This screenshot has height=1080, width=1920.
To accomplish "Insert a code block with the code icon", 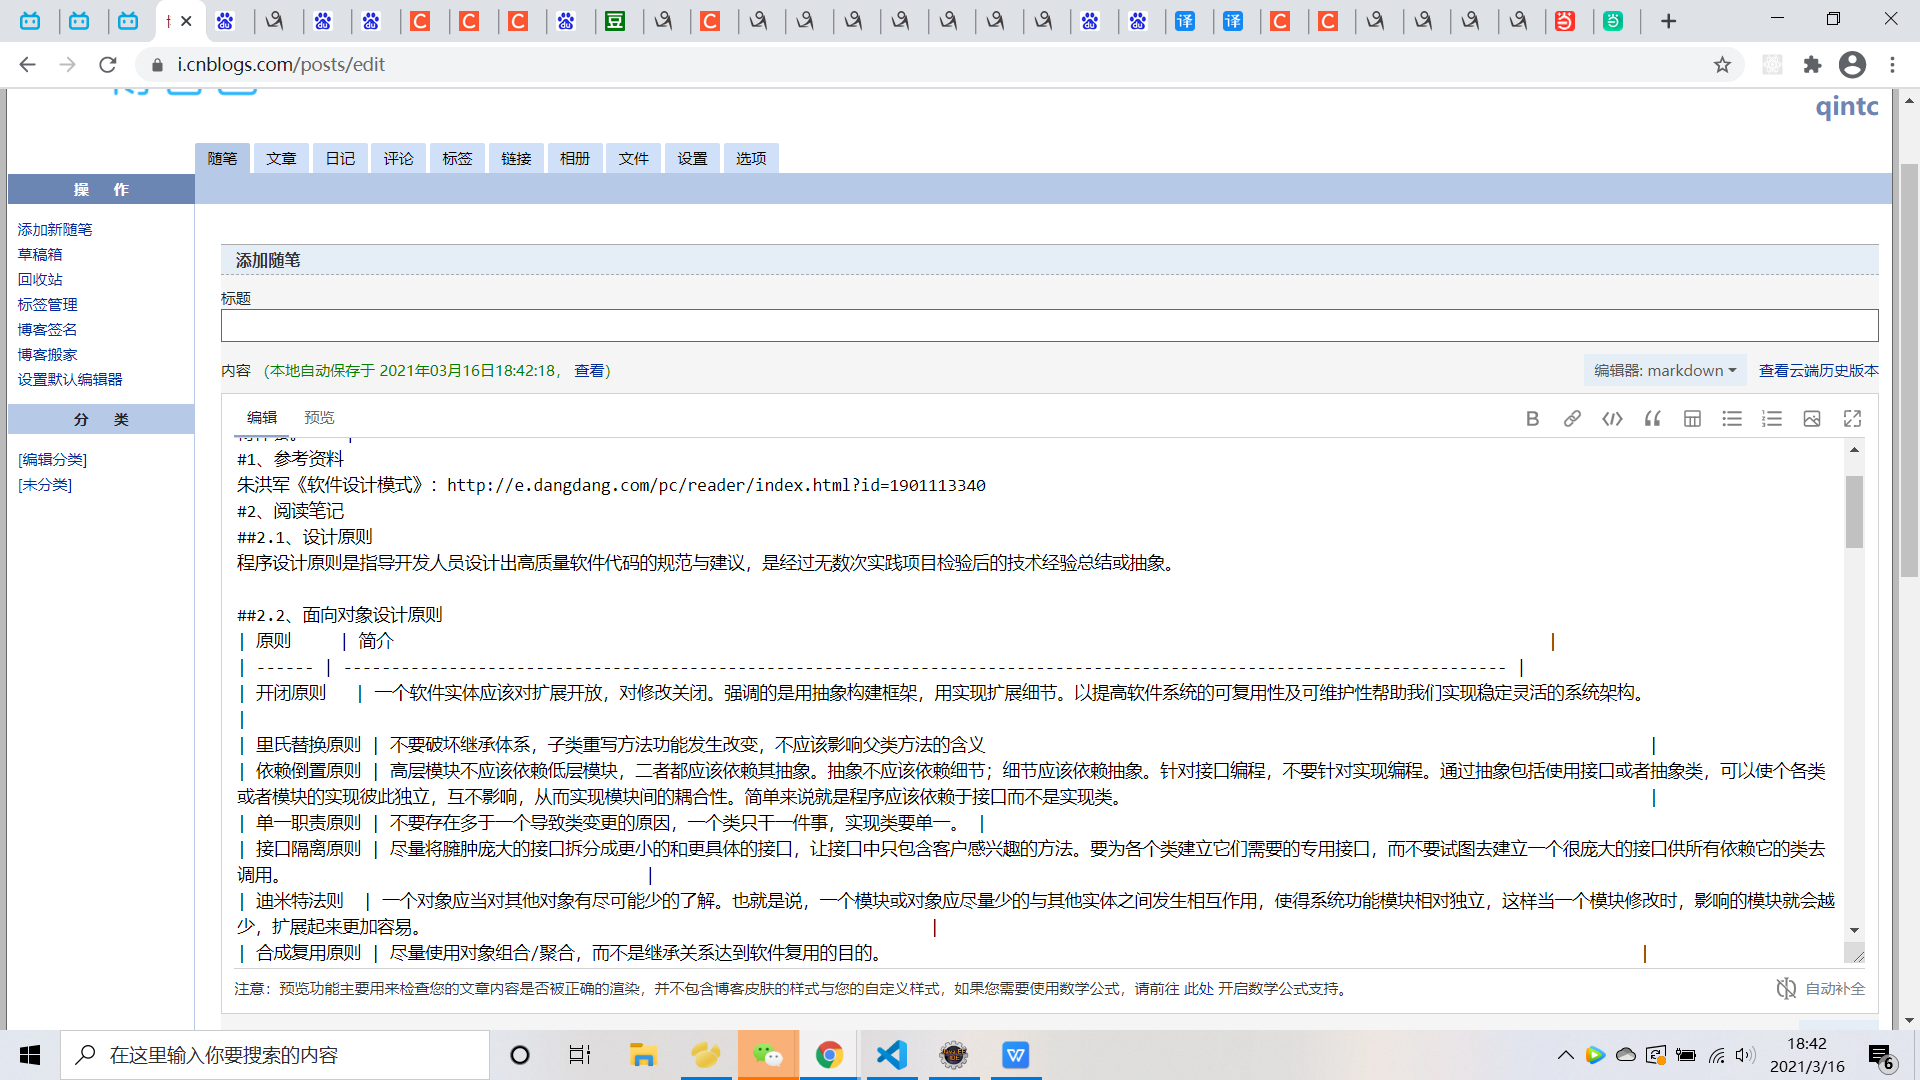I will tap(1612, 419).
